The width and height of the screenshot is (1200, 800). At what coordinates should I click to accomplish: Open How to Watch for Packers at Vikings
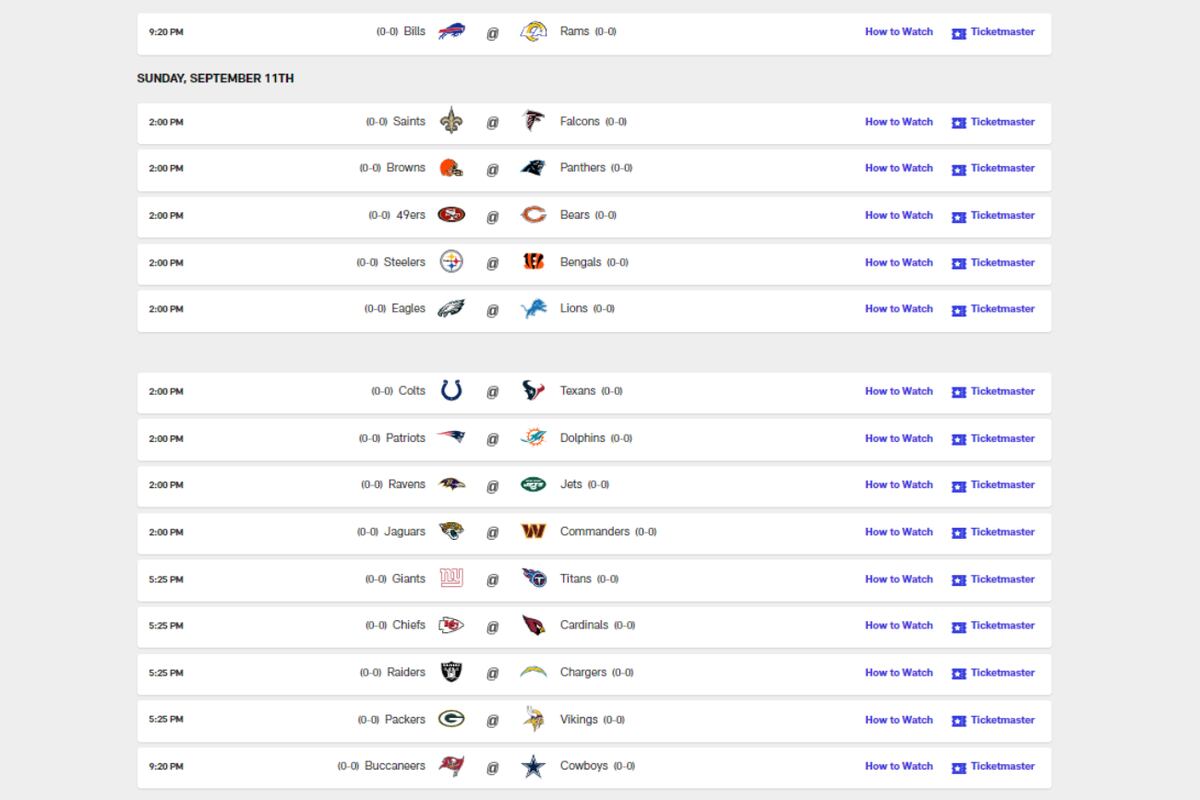click(899, 720)
